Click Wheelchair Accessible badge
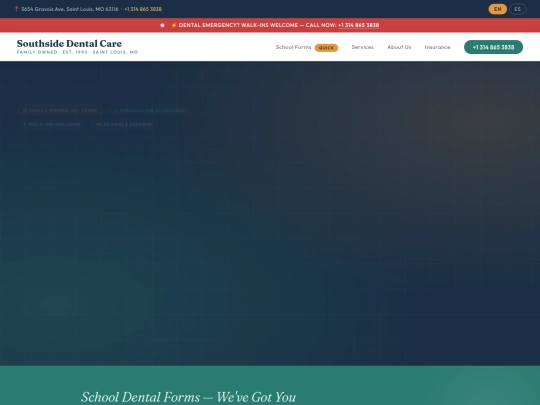 pyautogui.click(x=149, y=111)
